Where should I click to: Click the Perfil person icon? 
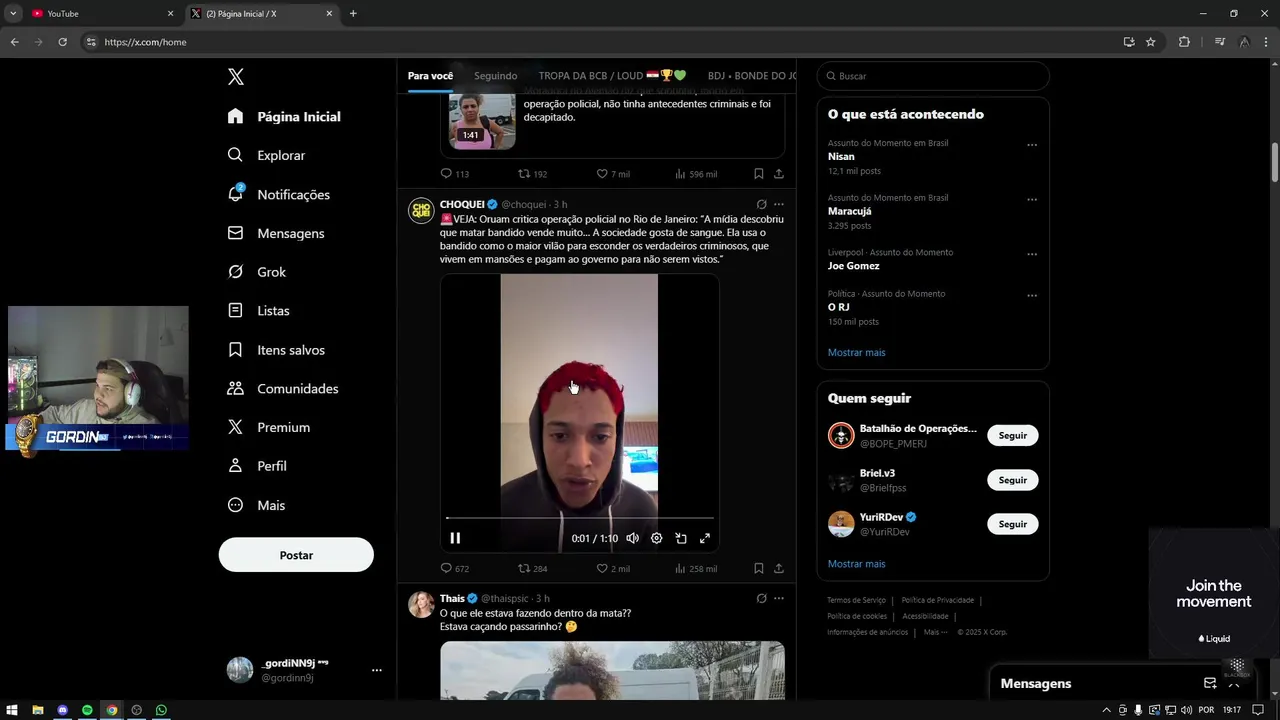point(236,466)
